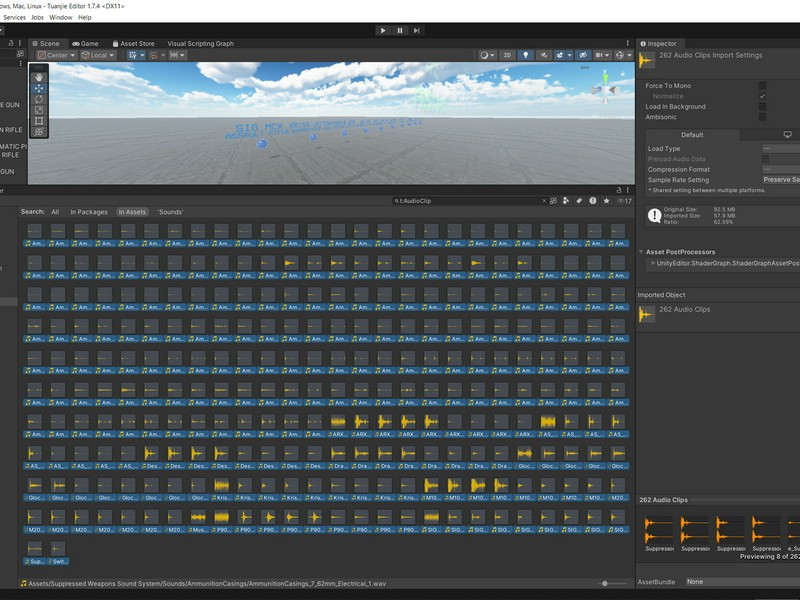This screenshot has width=800, height=600.
Task: Select the standalone monitor platform tab
Action: [x=787, y=135]
